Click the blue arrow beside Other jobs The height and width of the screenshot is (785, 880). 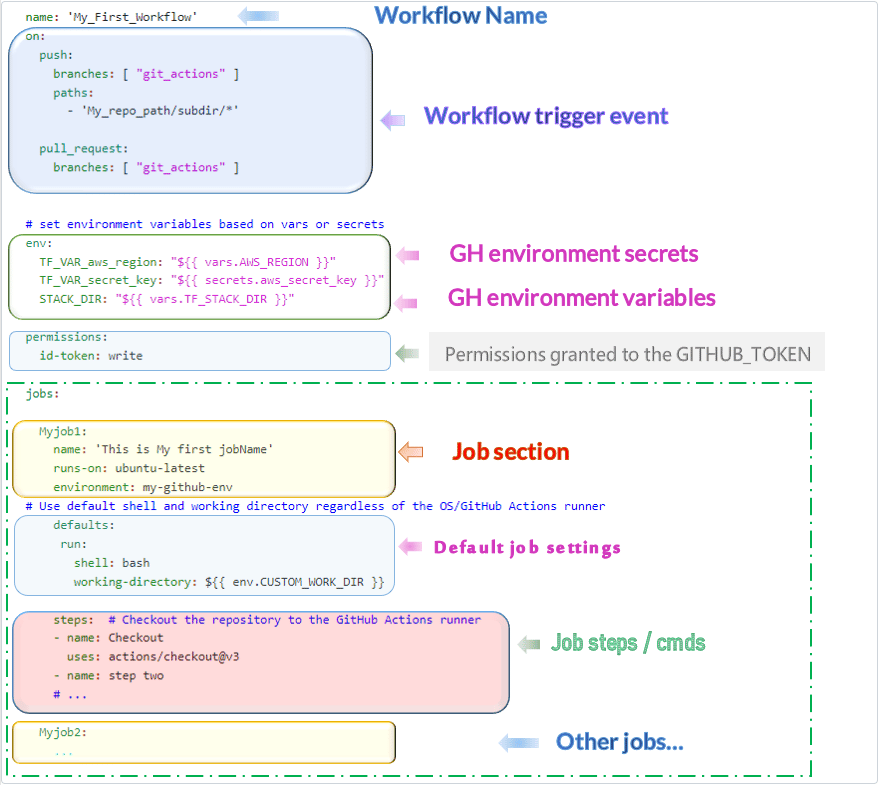pyautogui.click(x=518, y=742)
